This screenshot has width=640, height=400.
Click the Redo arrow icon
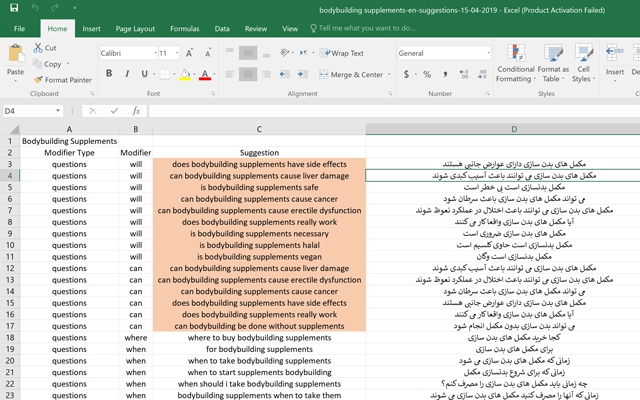click(55, 7)
